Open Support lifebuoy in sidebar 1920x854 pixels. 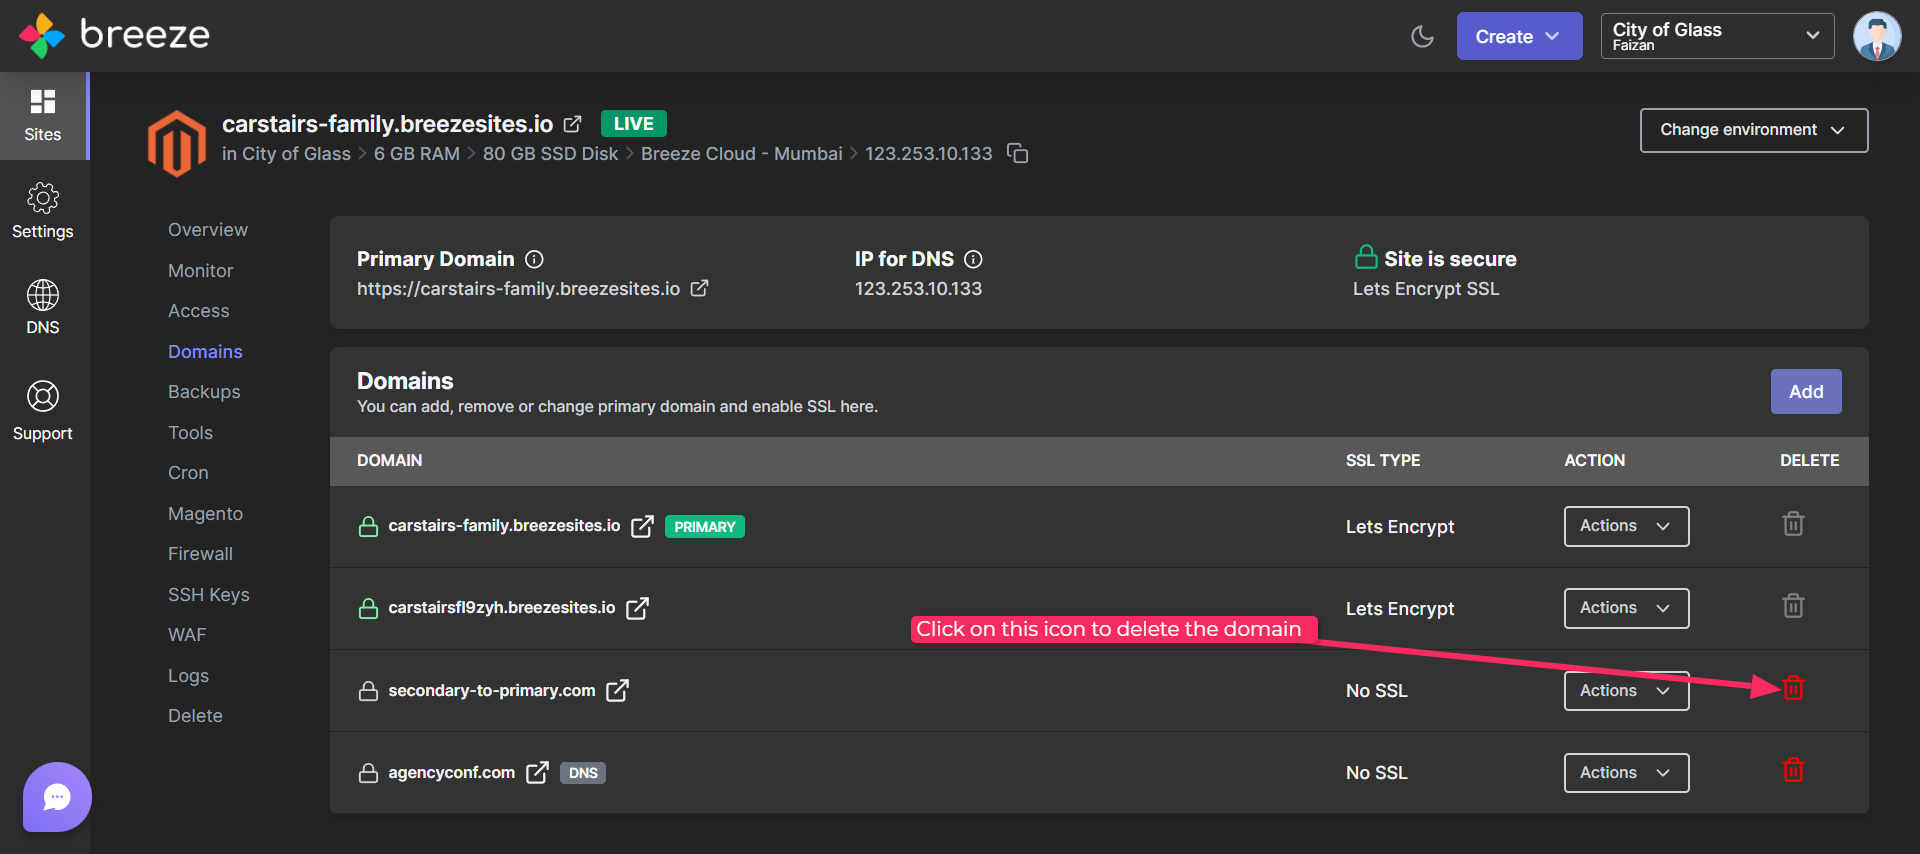(x=43, y=410)
